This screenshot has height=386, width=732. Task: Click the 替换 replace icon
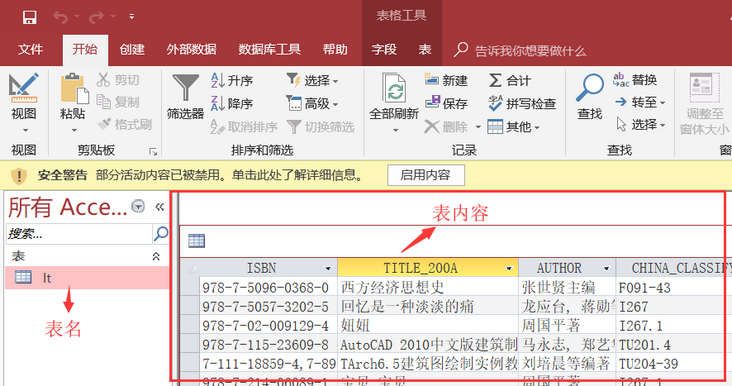621,80
